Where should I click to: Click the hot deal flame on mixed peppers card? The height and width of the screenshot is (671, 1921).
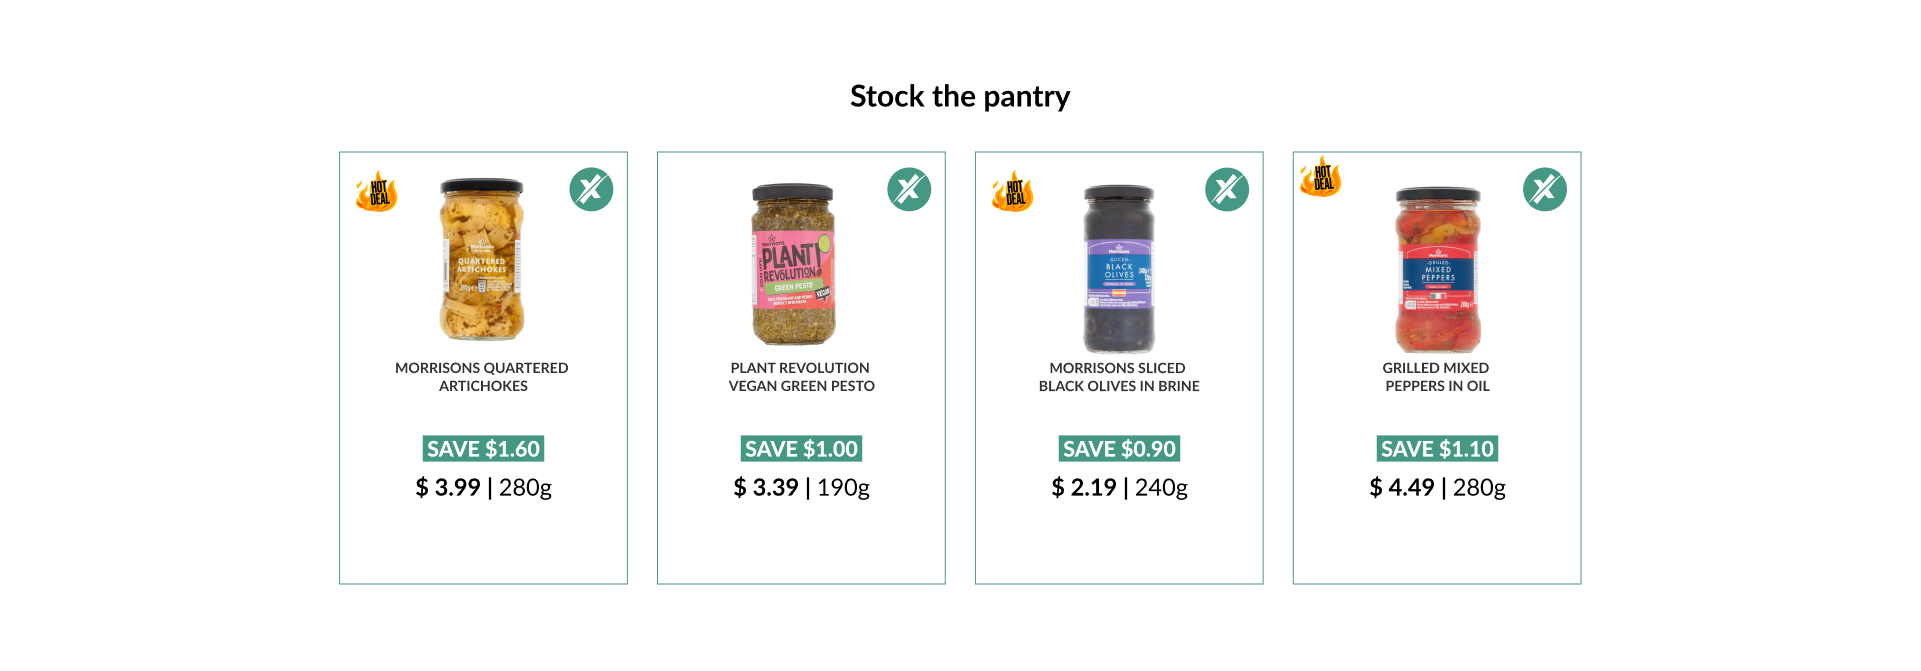pos(1321,176)
